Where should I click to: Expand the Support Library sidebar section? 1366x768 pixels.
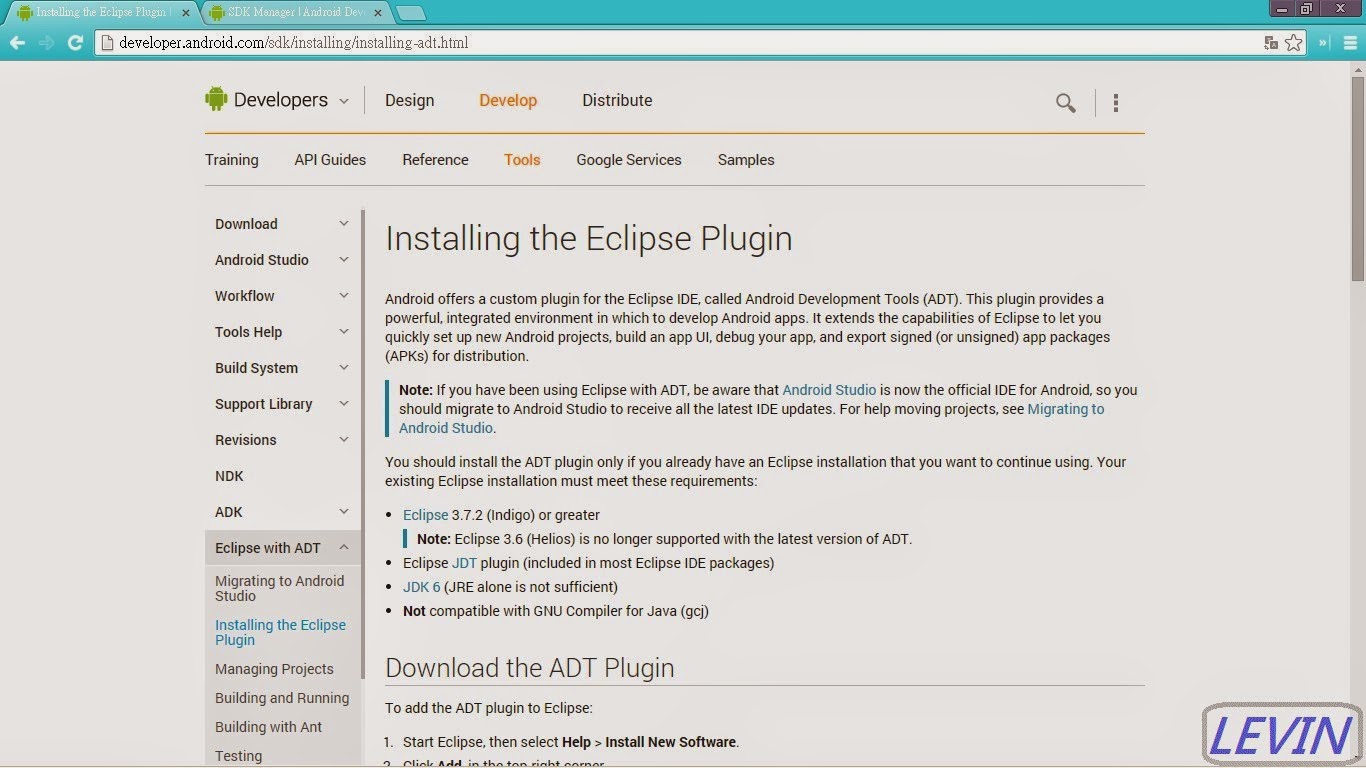tap(344, 404)
